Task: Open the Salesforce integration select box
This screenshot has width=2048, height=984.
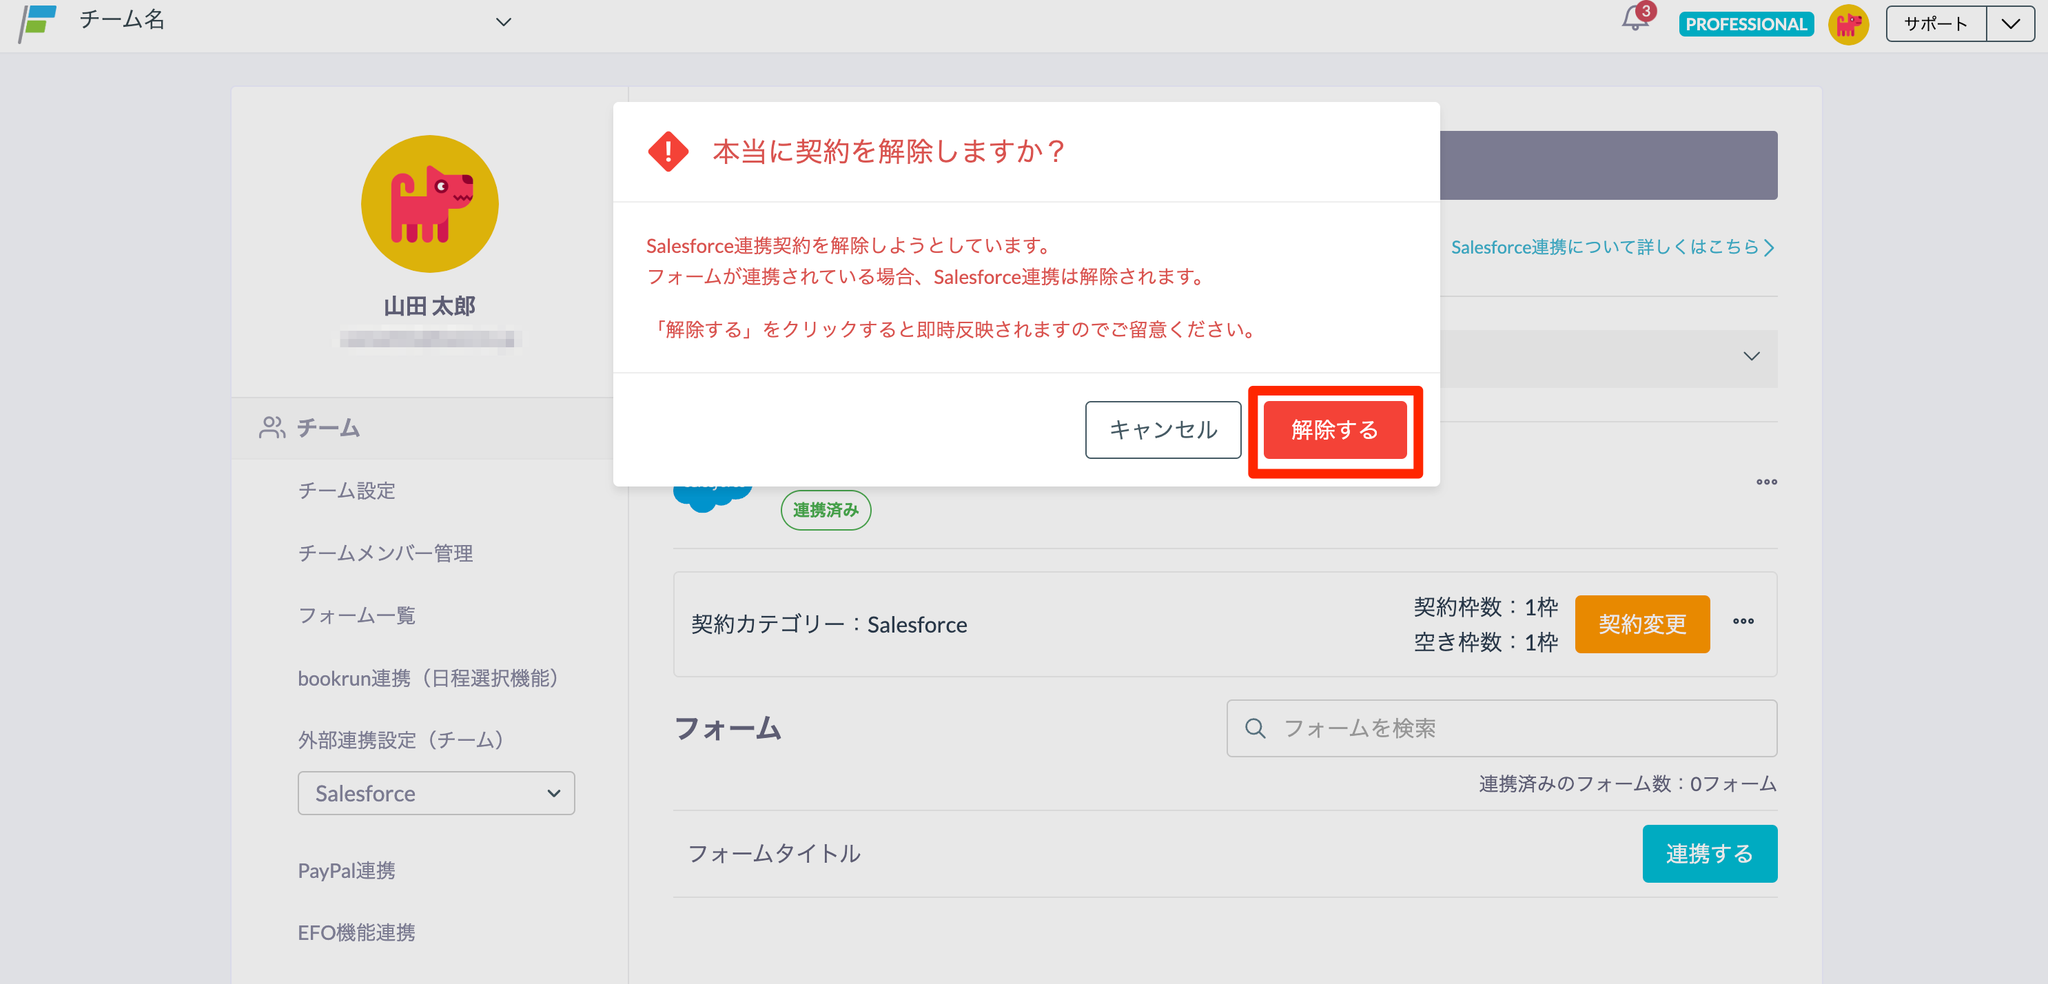Action: coord(436,793)
